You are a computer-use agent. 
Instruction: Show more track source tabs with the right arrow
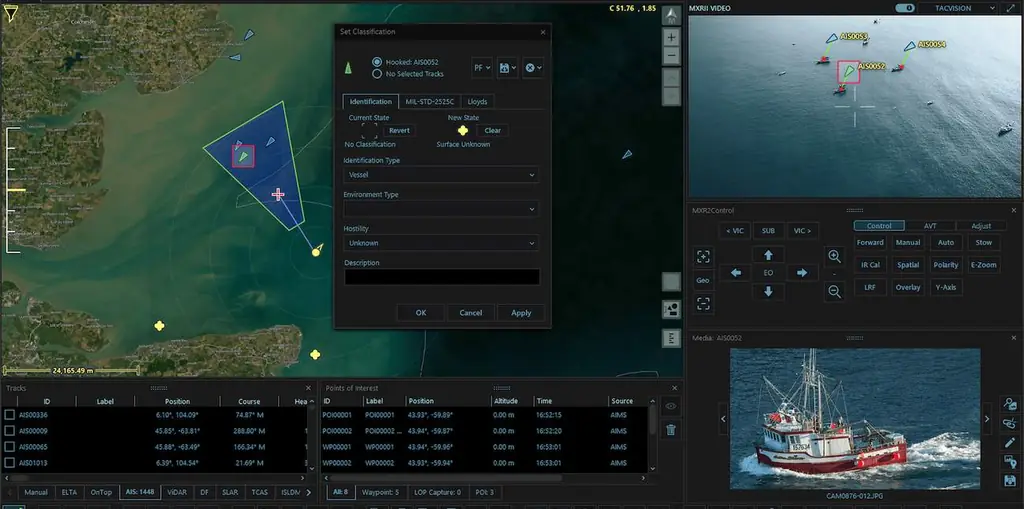click(x=308, y=492)
